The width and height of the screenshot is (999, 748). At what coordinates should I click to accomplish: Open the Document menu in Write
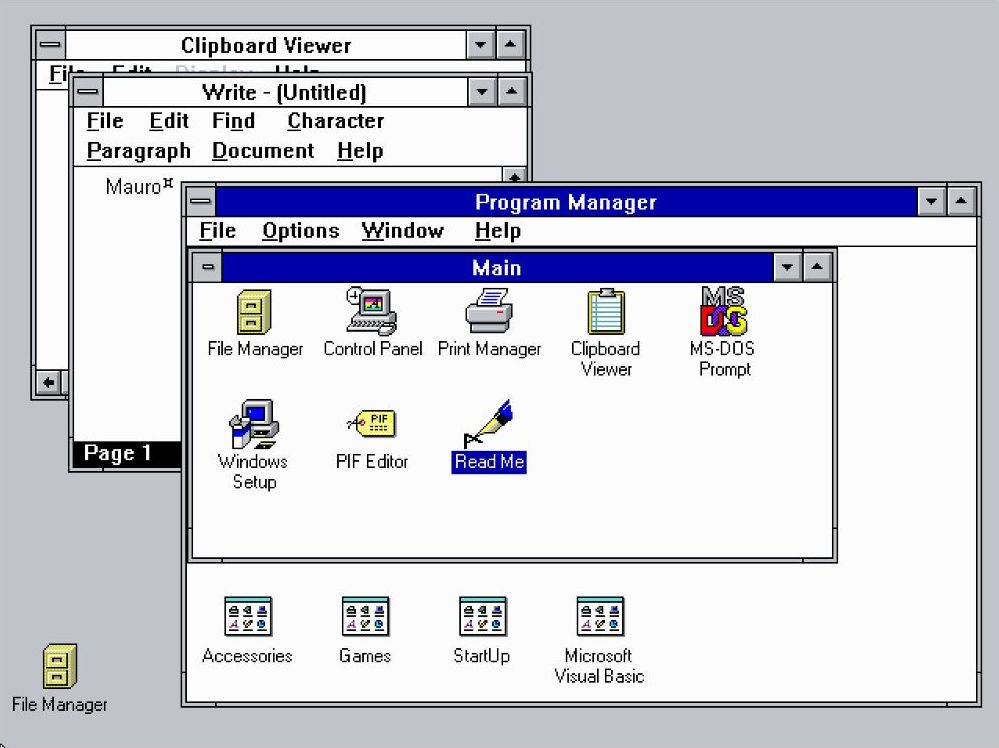click(262, 151)
